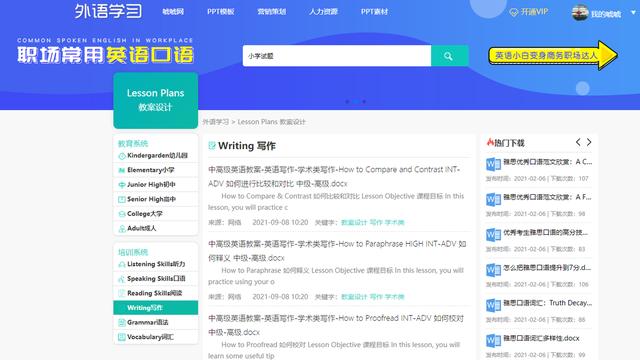Select the middle banner carousel dot

[356, 102]
